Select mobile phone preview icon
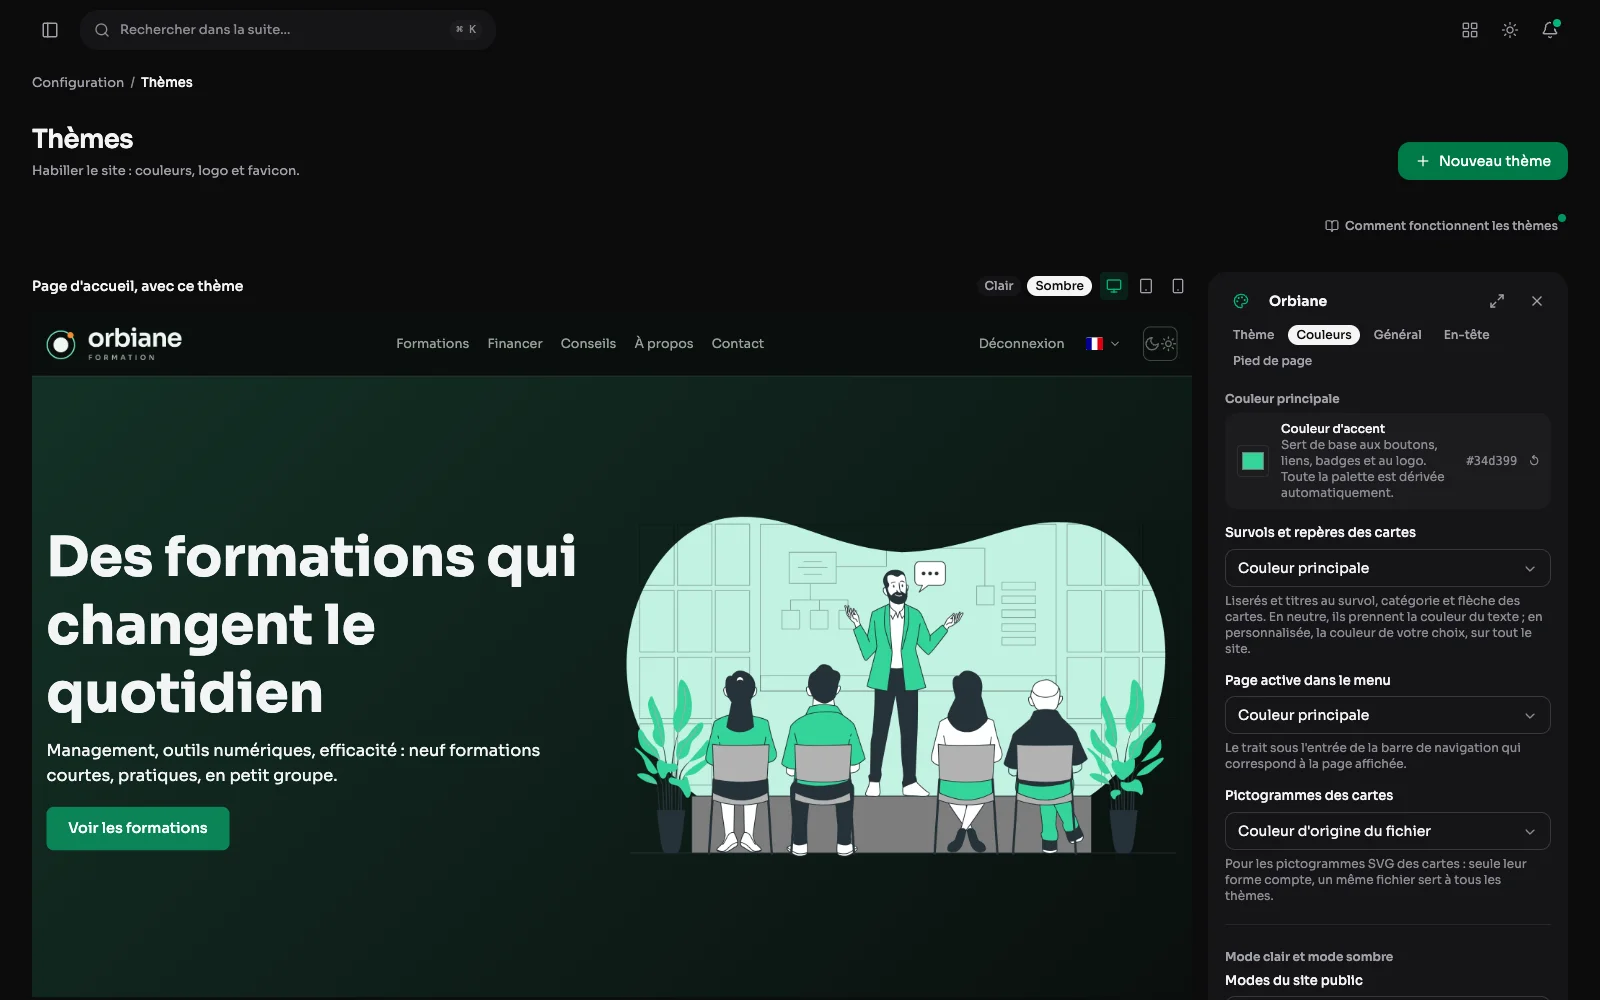 point(1178,286)
